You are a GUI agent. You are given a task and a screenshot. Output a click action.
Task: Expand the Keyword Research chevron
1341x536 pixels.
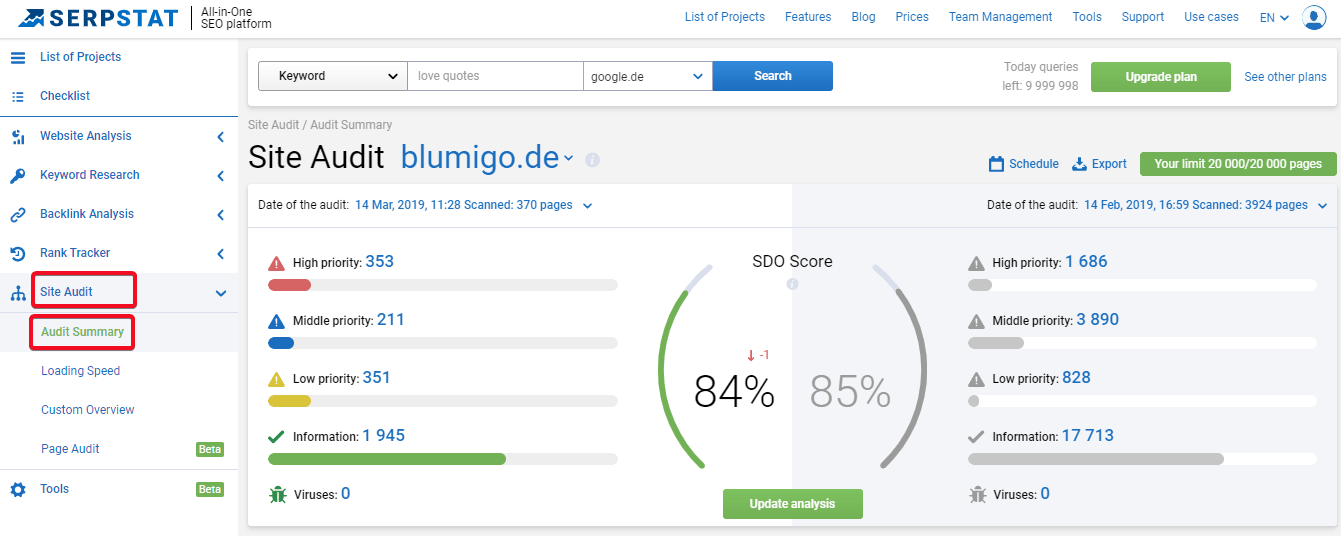(x=220, y=176)
